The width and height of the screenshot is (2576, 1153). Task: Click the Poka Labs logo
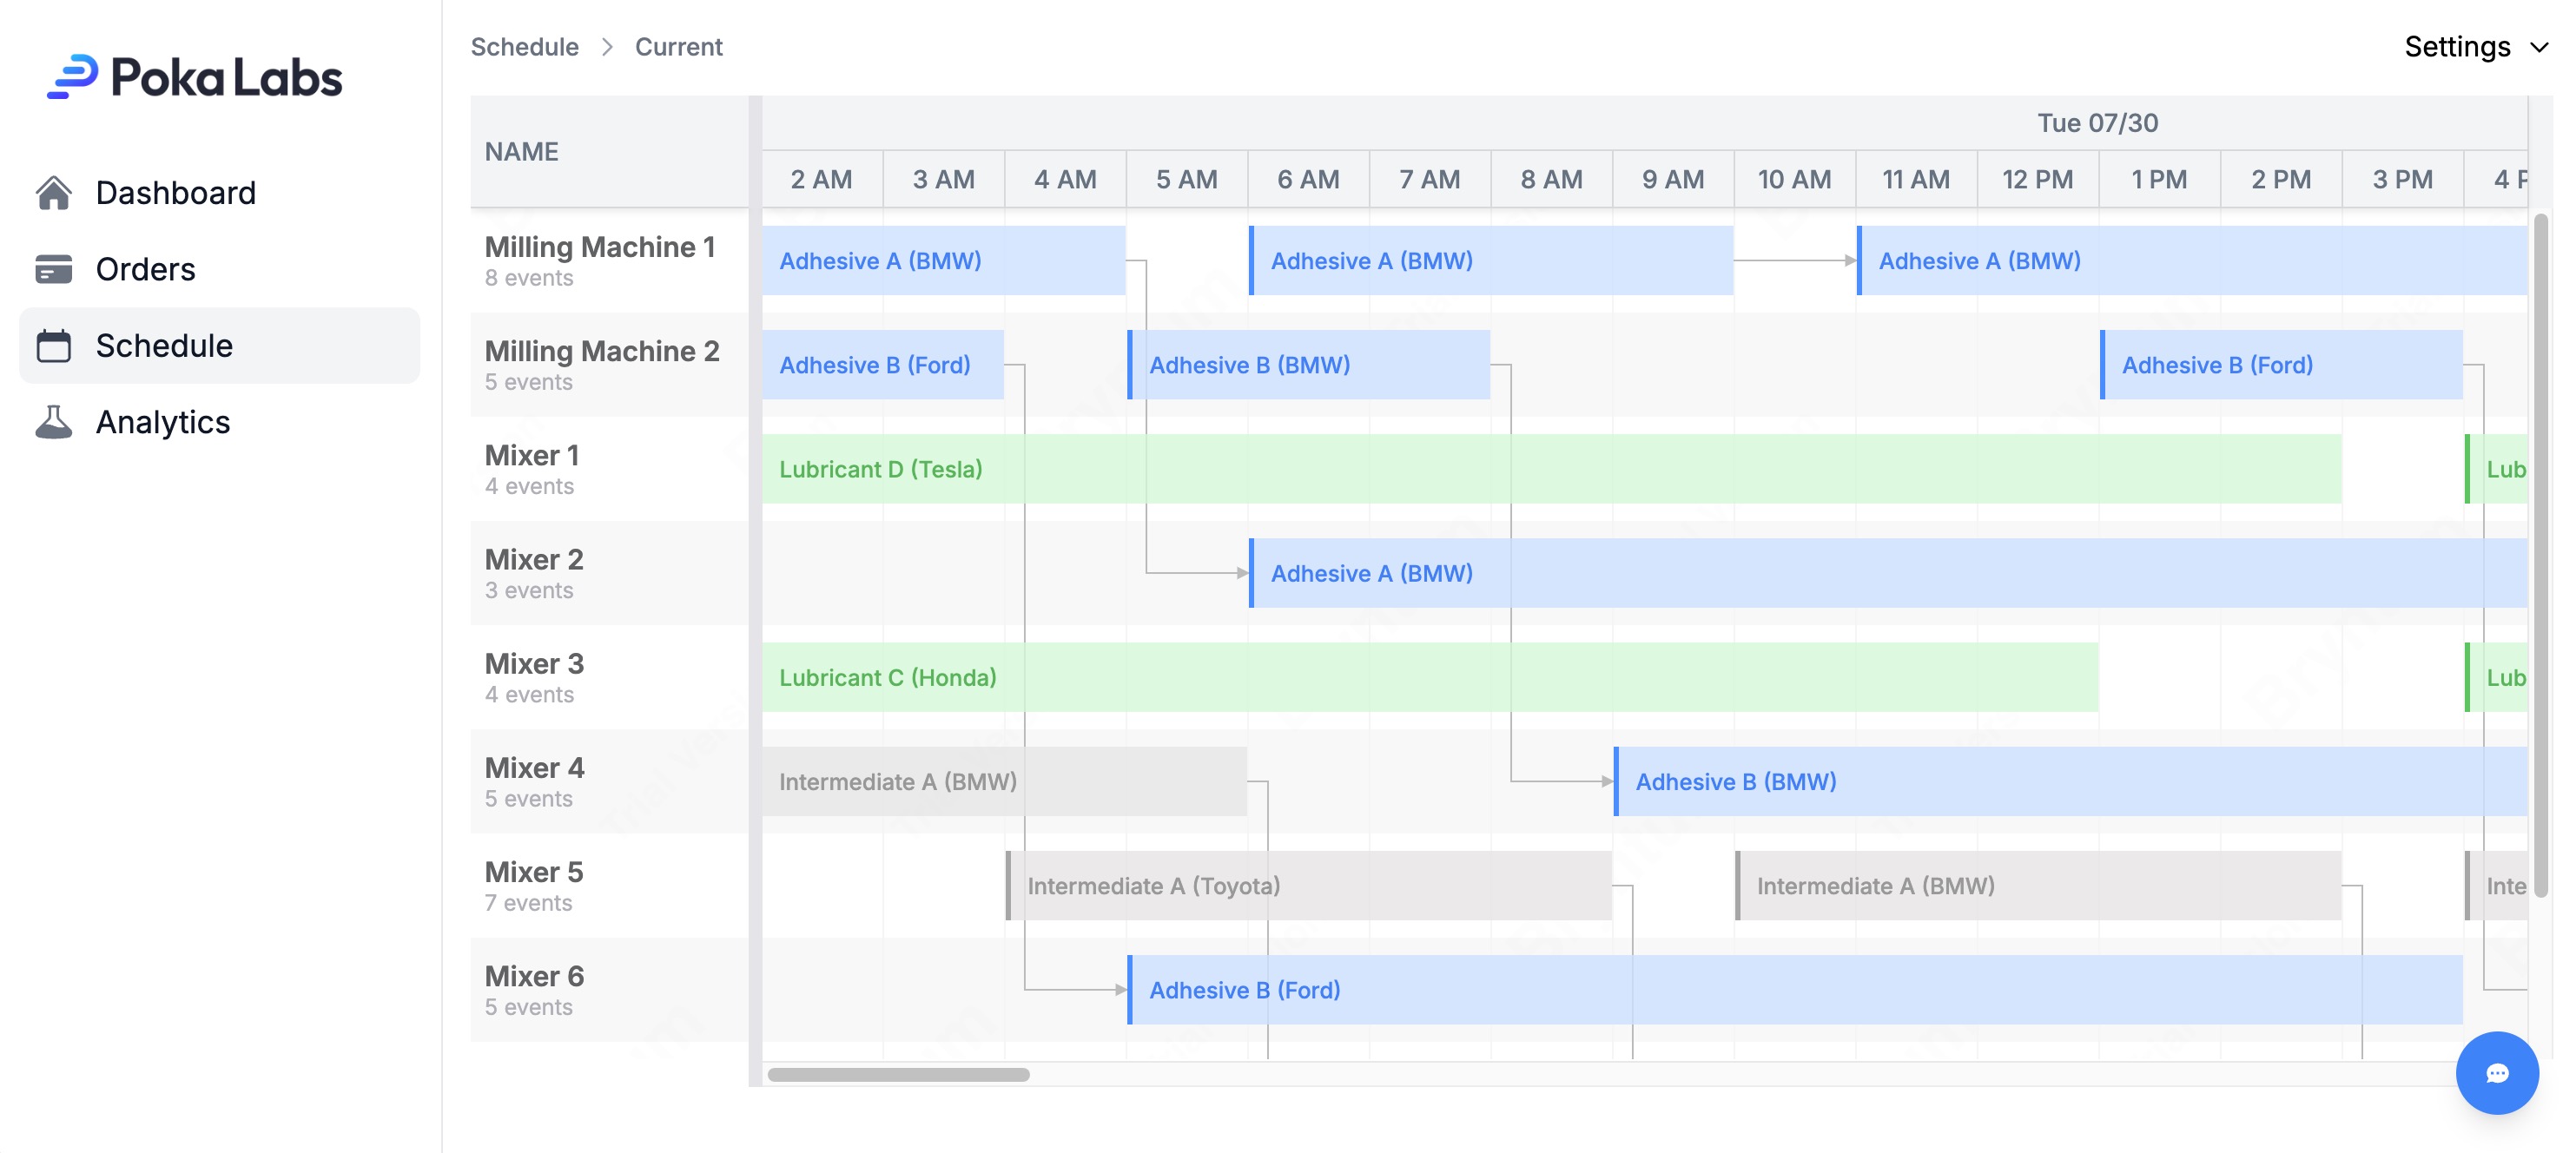click(x=195, y=78)
